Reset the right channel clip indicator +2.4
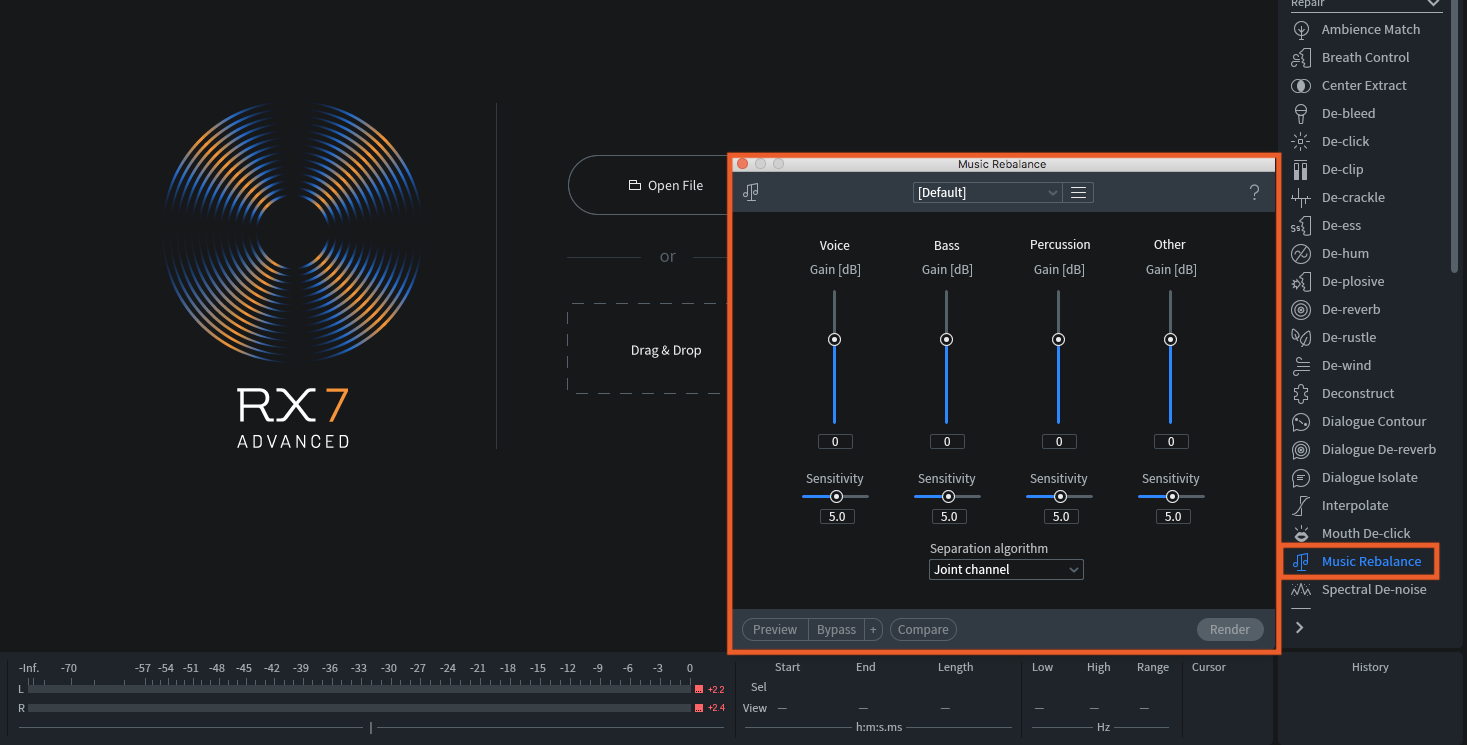The width and height of the screenshot is (1467, 745). tap(709, 708)
